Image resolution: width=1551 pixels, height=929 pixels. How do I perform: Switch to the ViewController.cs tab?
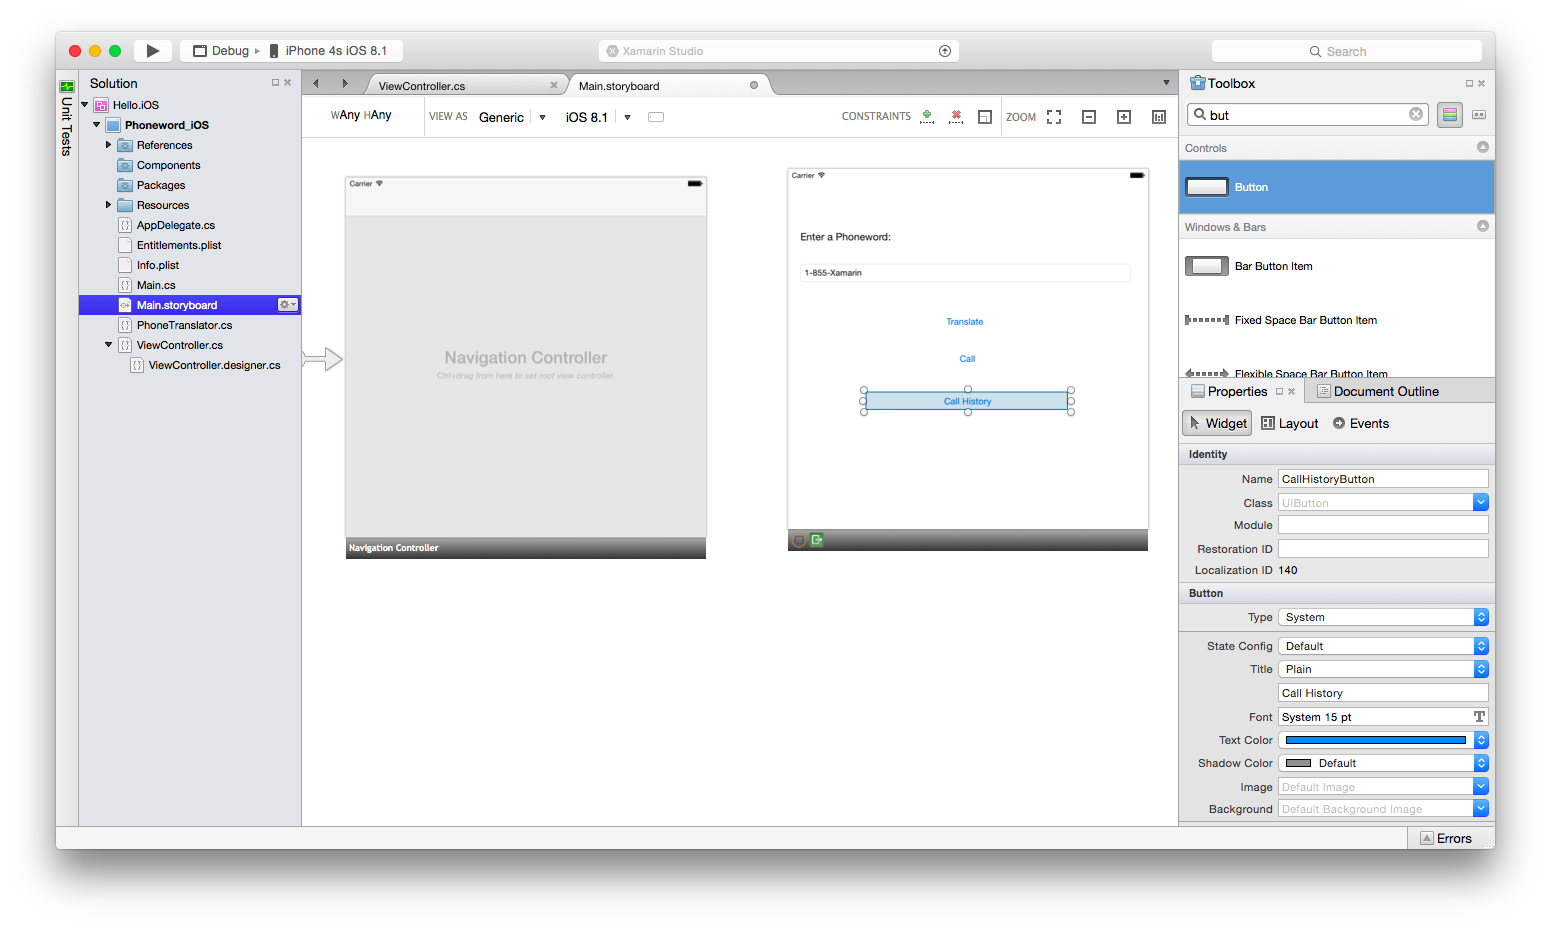pos(422,86)
